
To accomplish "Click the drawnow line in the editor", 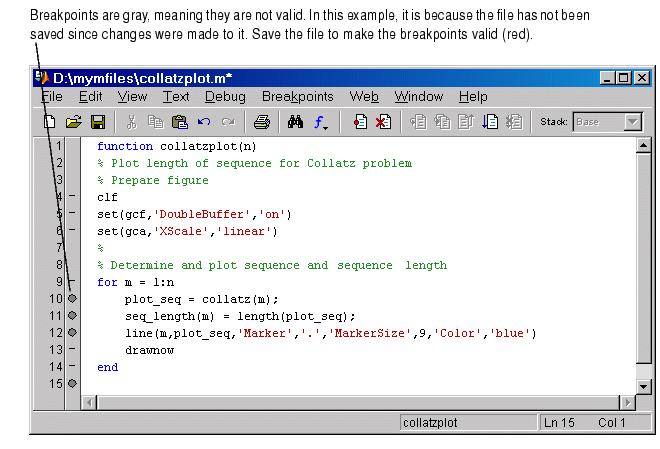I will (x=150, y=350).
